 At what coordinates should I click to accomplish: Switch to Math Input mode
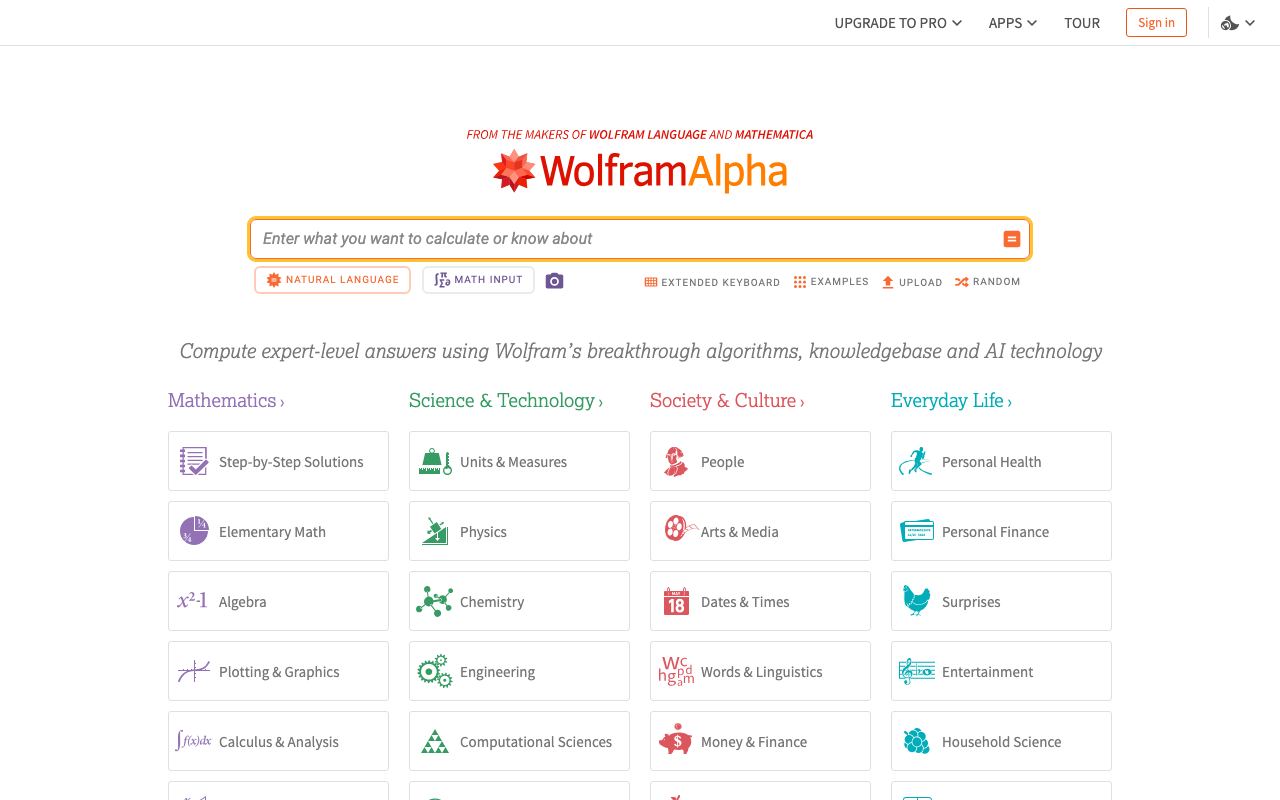click(478, 280)
